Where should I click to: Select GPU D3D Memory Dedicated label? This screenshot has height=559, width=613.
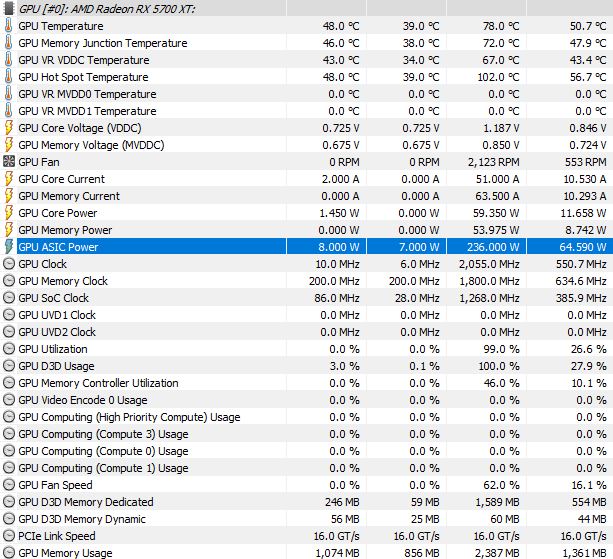[x=86, y=502]
